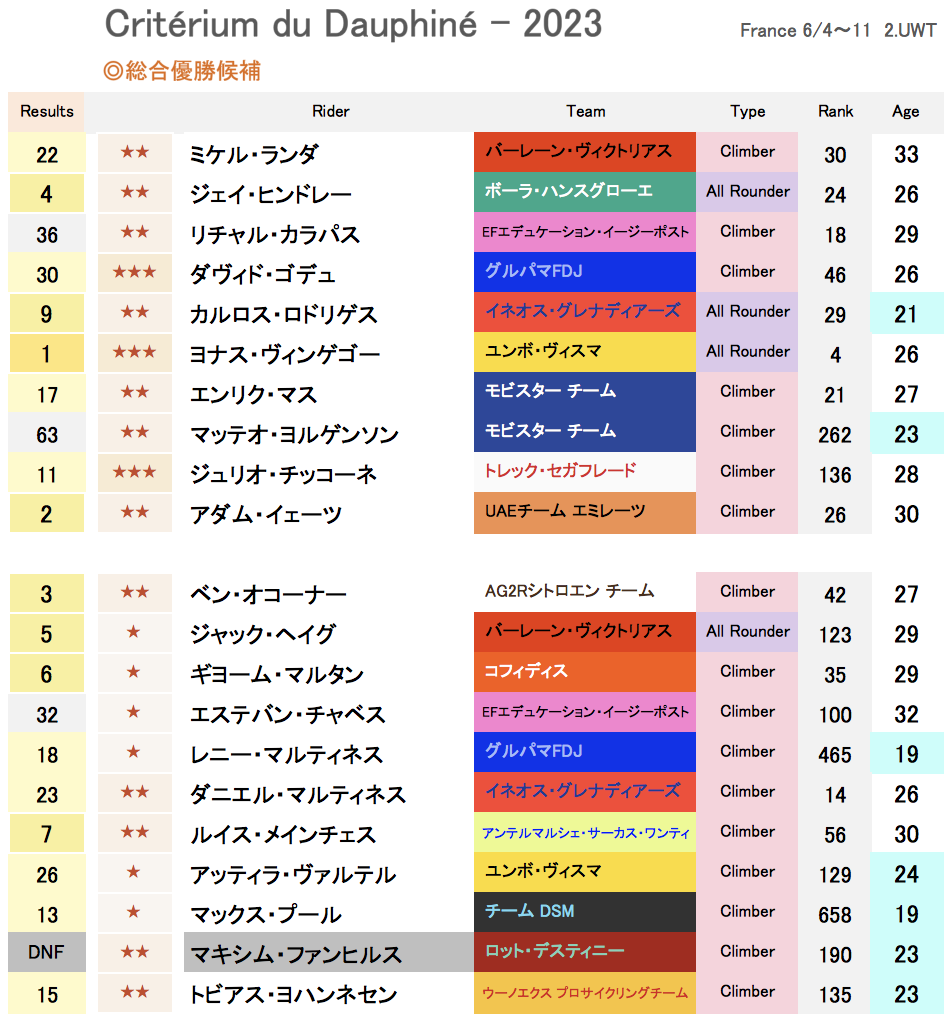
Task: Click the Rank column header
Action: [x=836, y=111]
